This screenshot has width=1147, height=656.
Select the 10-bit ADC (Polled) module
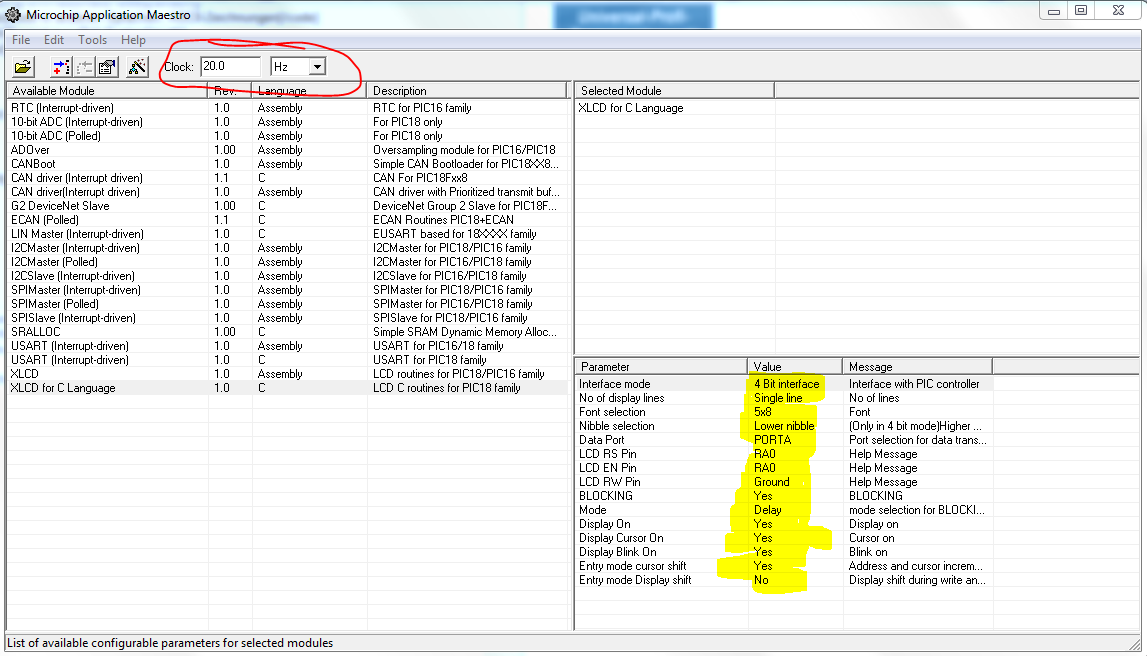[287, 135]
